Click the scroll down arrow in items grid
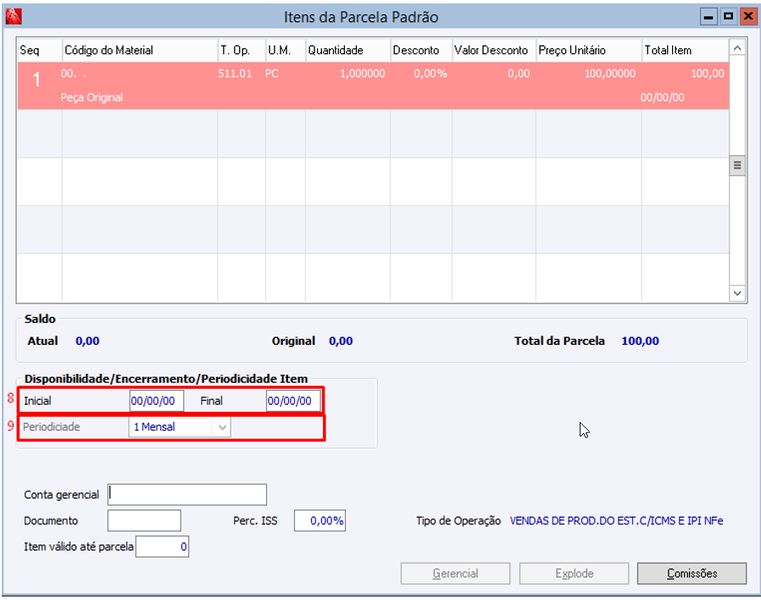Screen dimensions: 761x600 point(737,293)
